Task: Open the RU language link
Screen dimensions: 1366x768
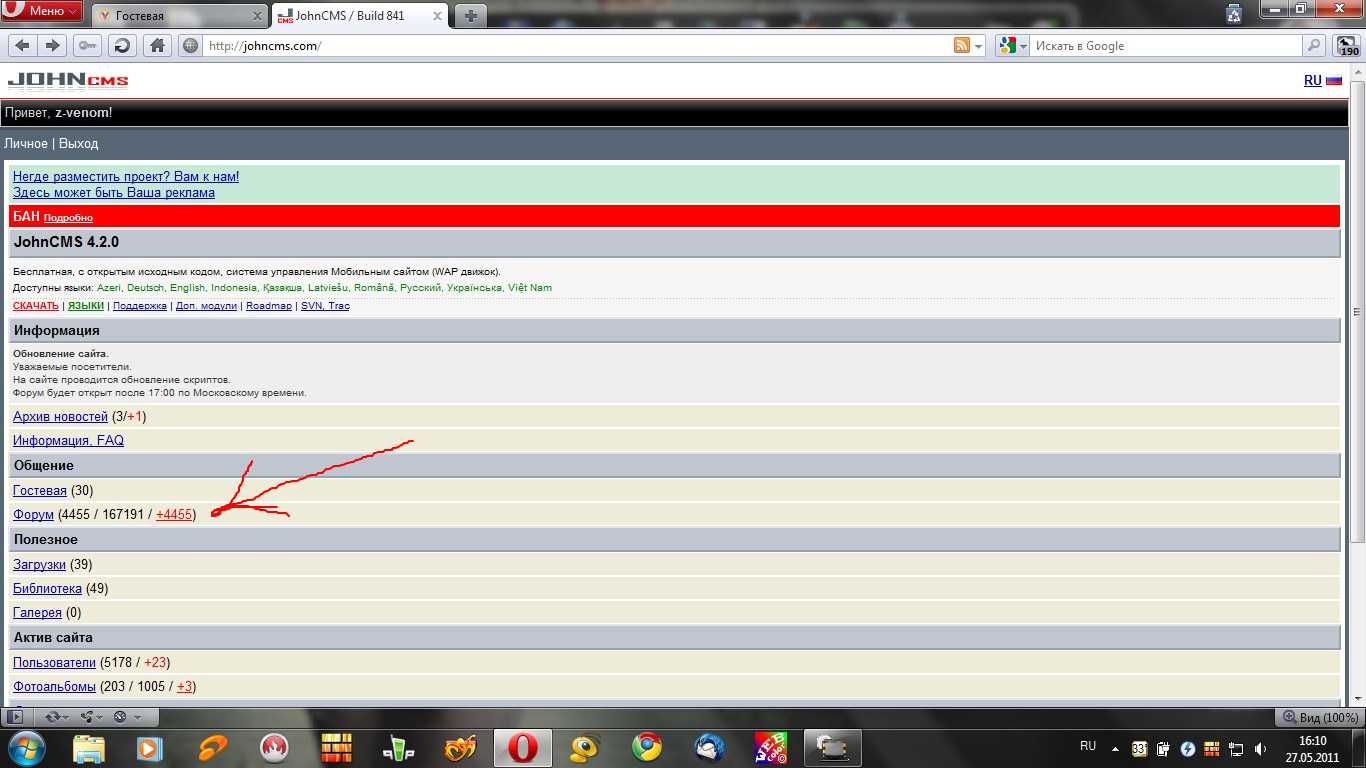Action: (x=1312, y=81)
